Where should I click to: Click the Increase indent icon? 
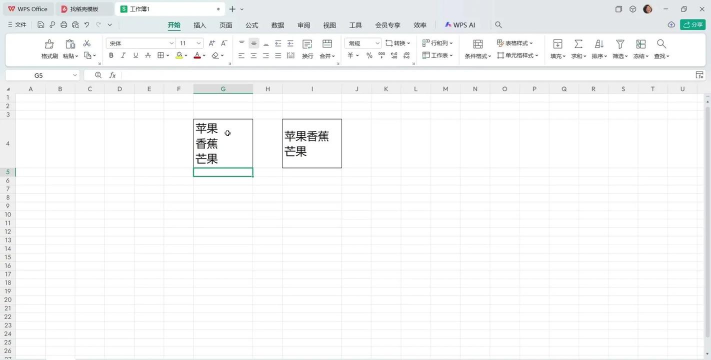[x=290, y=44]
